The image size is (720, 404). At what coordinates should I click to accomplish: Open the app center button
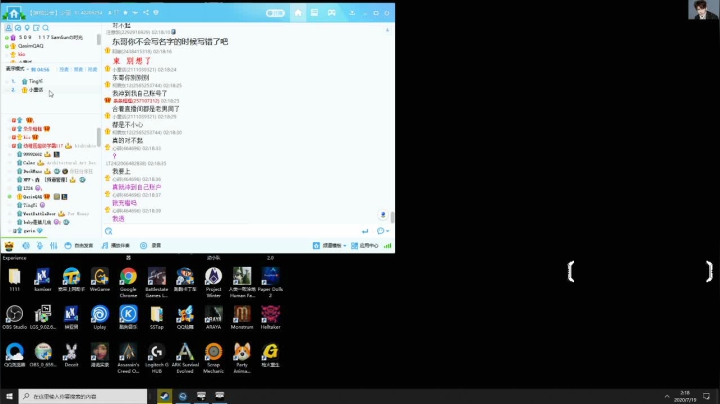365,246
